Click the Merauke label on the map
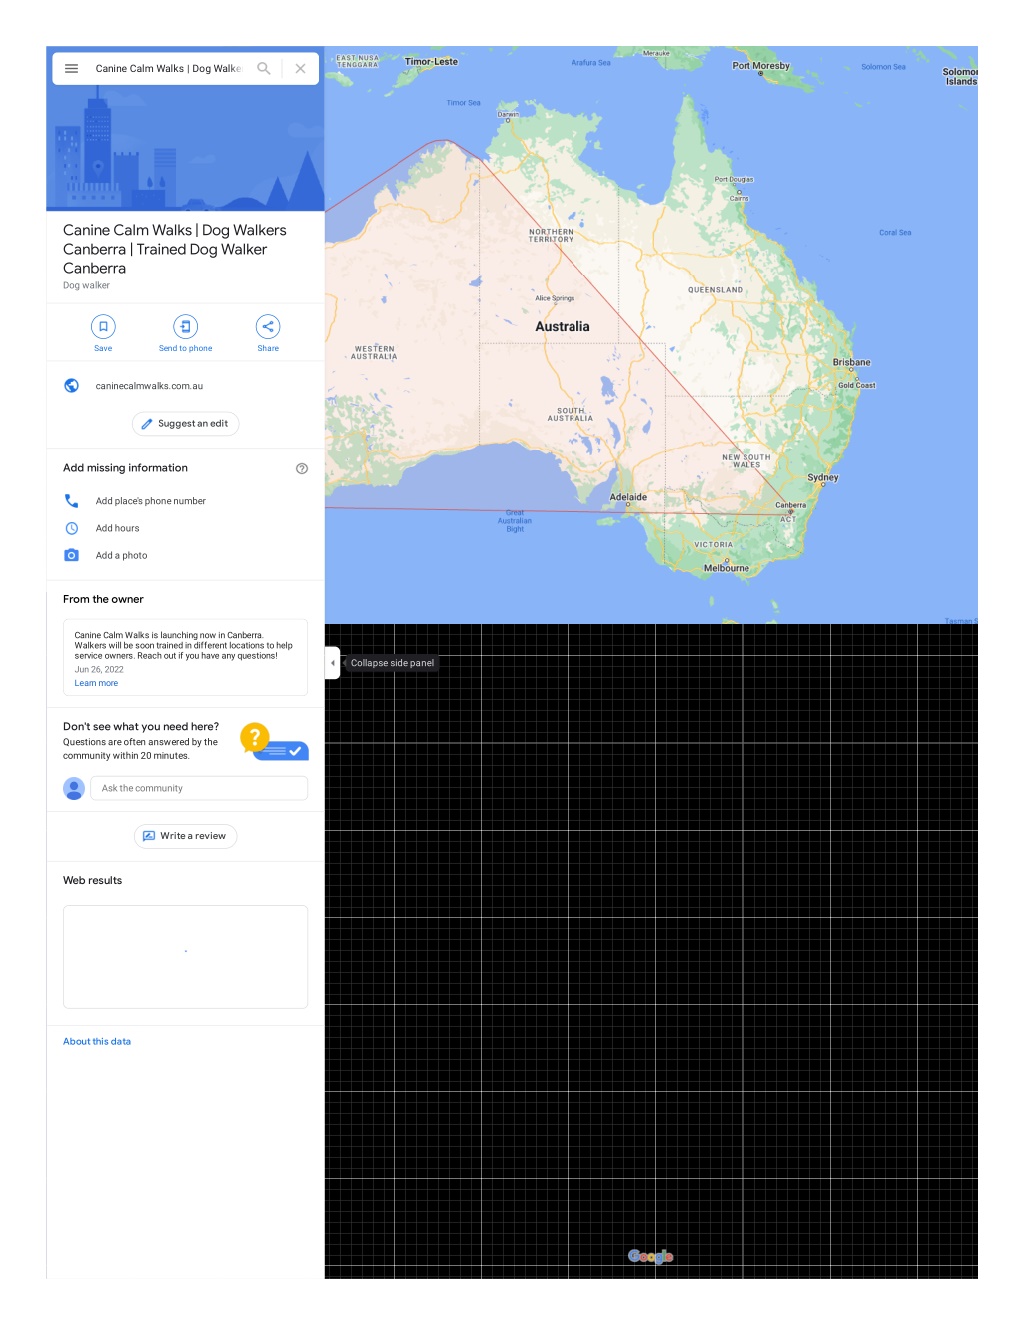The height and width of the screenshot is (1325, 1024). [x=656, y=53]
